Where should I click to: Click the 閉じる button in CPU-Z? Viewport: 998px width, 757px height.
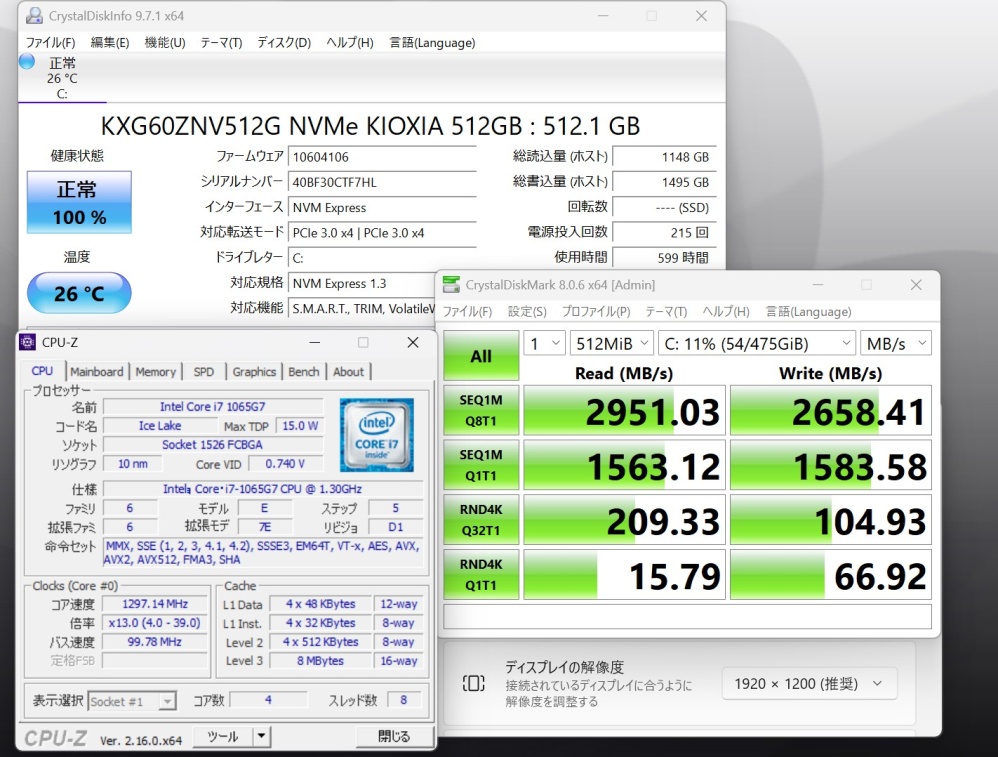[395, 737]
